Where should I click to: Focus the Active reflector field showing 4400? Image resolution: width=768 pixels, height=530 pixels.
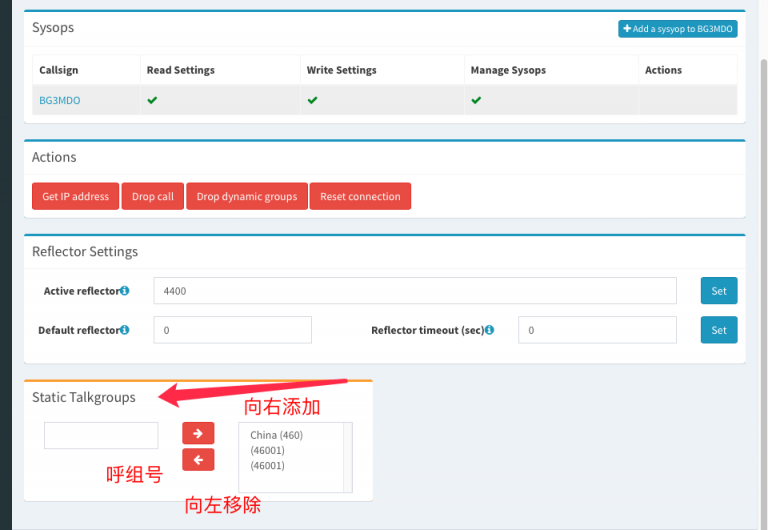click(x=415, y=291)
